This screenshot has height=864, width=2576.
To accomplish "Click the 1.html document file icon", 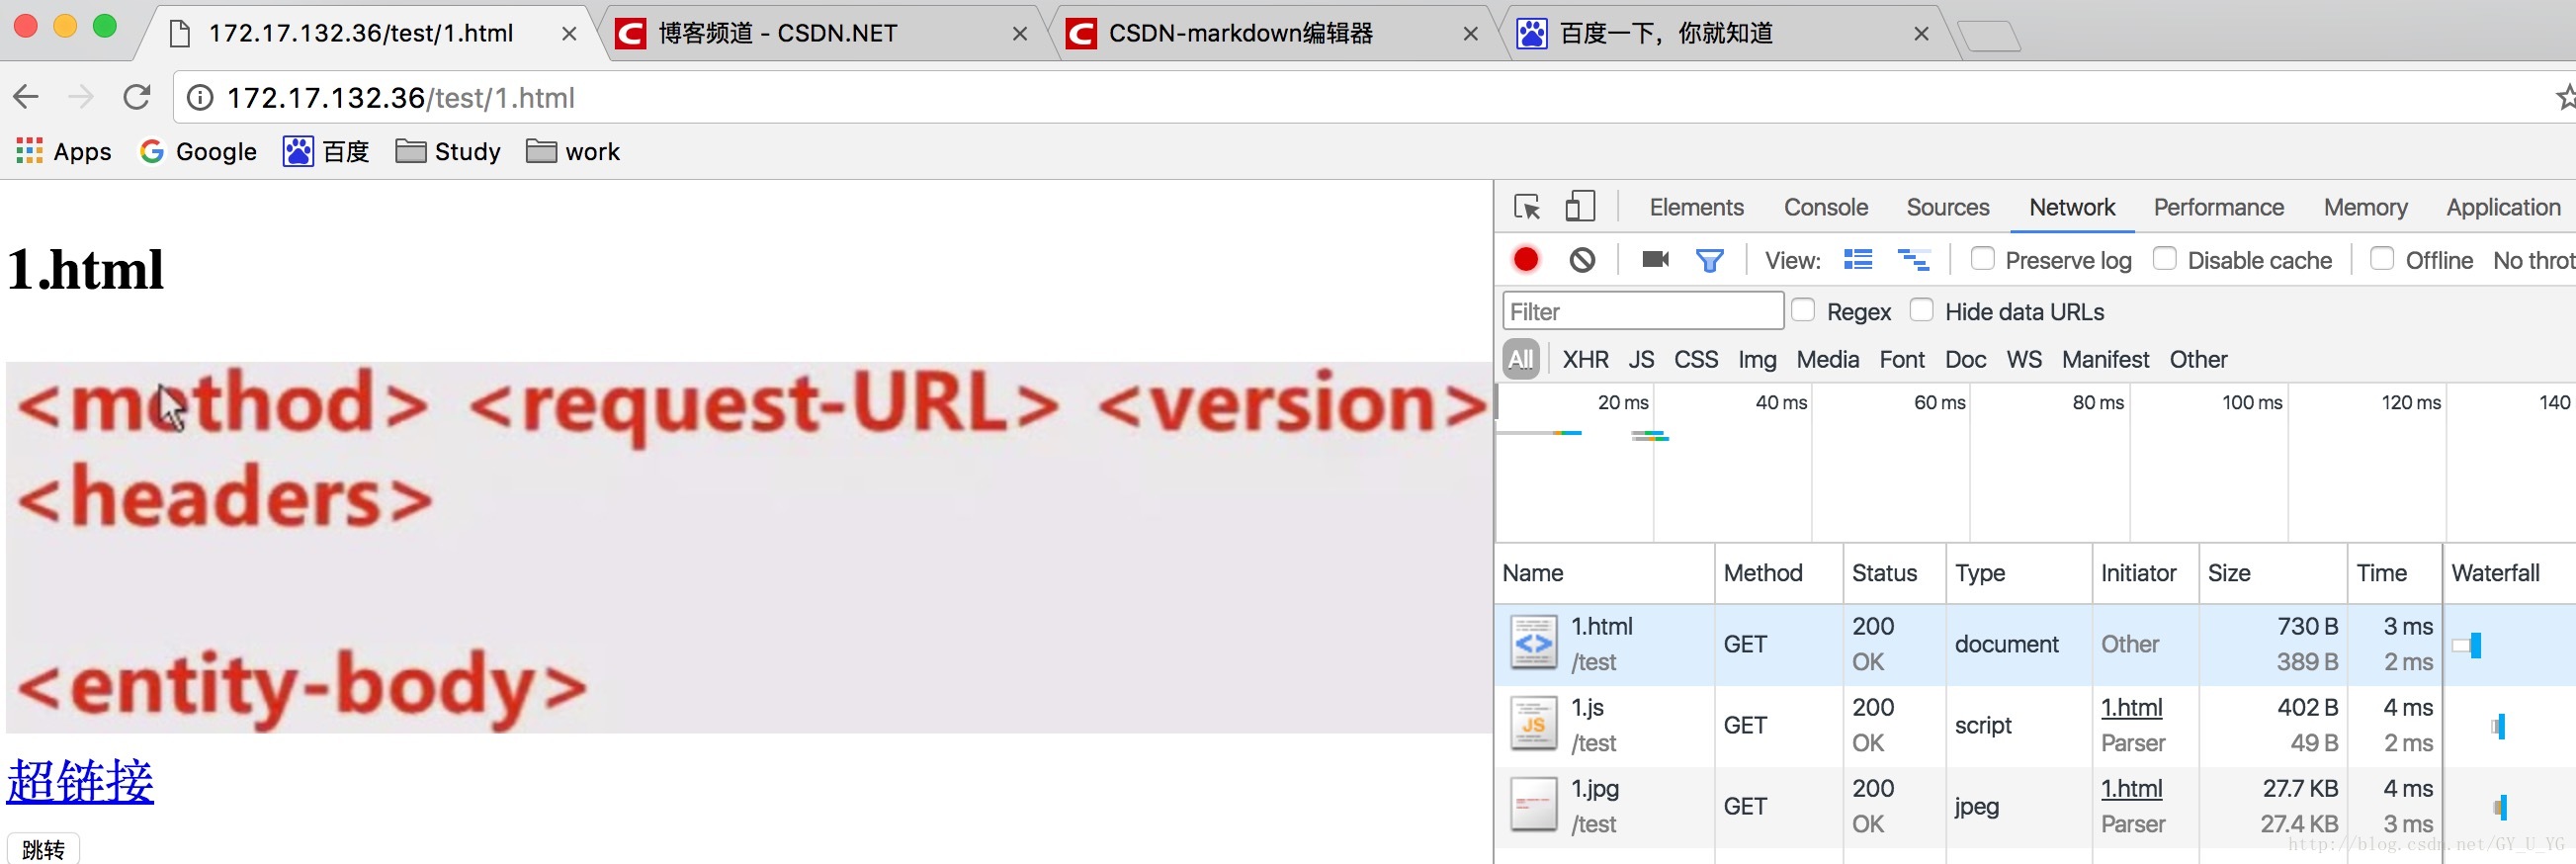I will point(1533,643).
